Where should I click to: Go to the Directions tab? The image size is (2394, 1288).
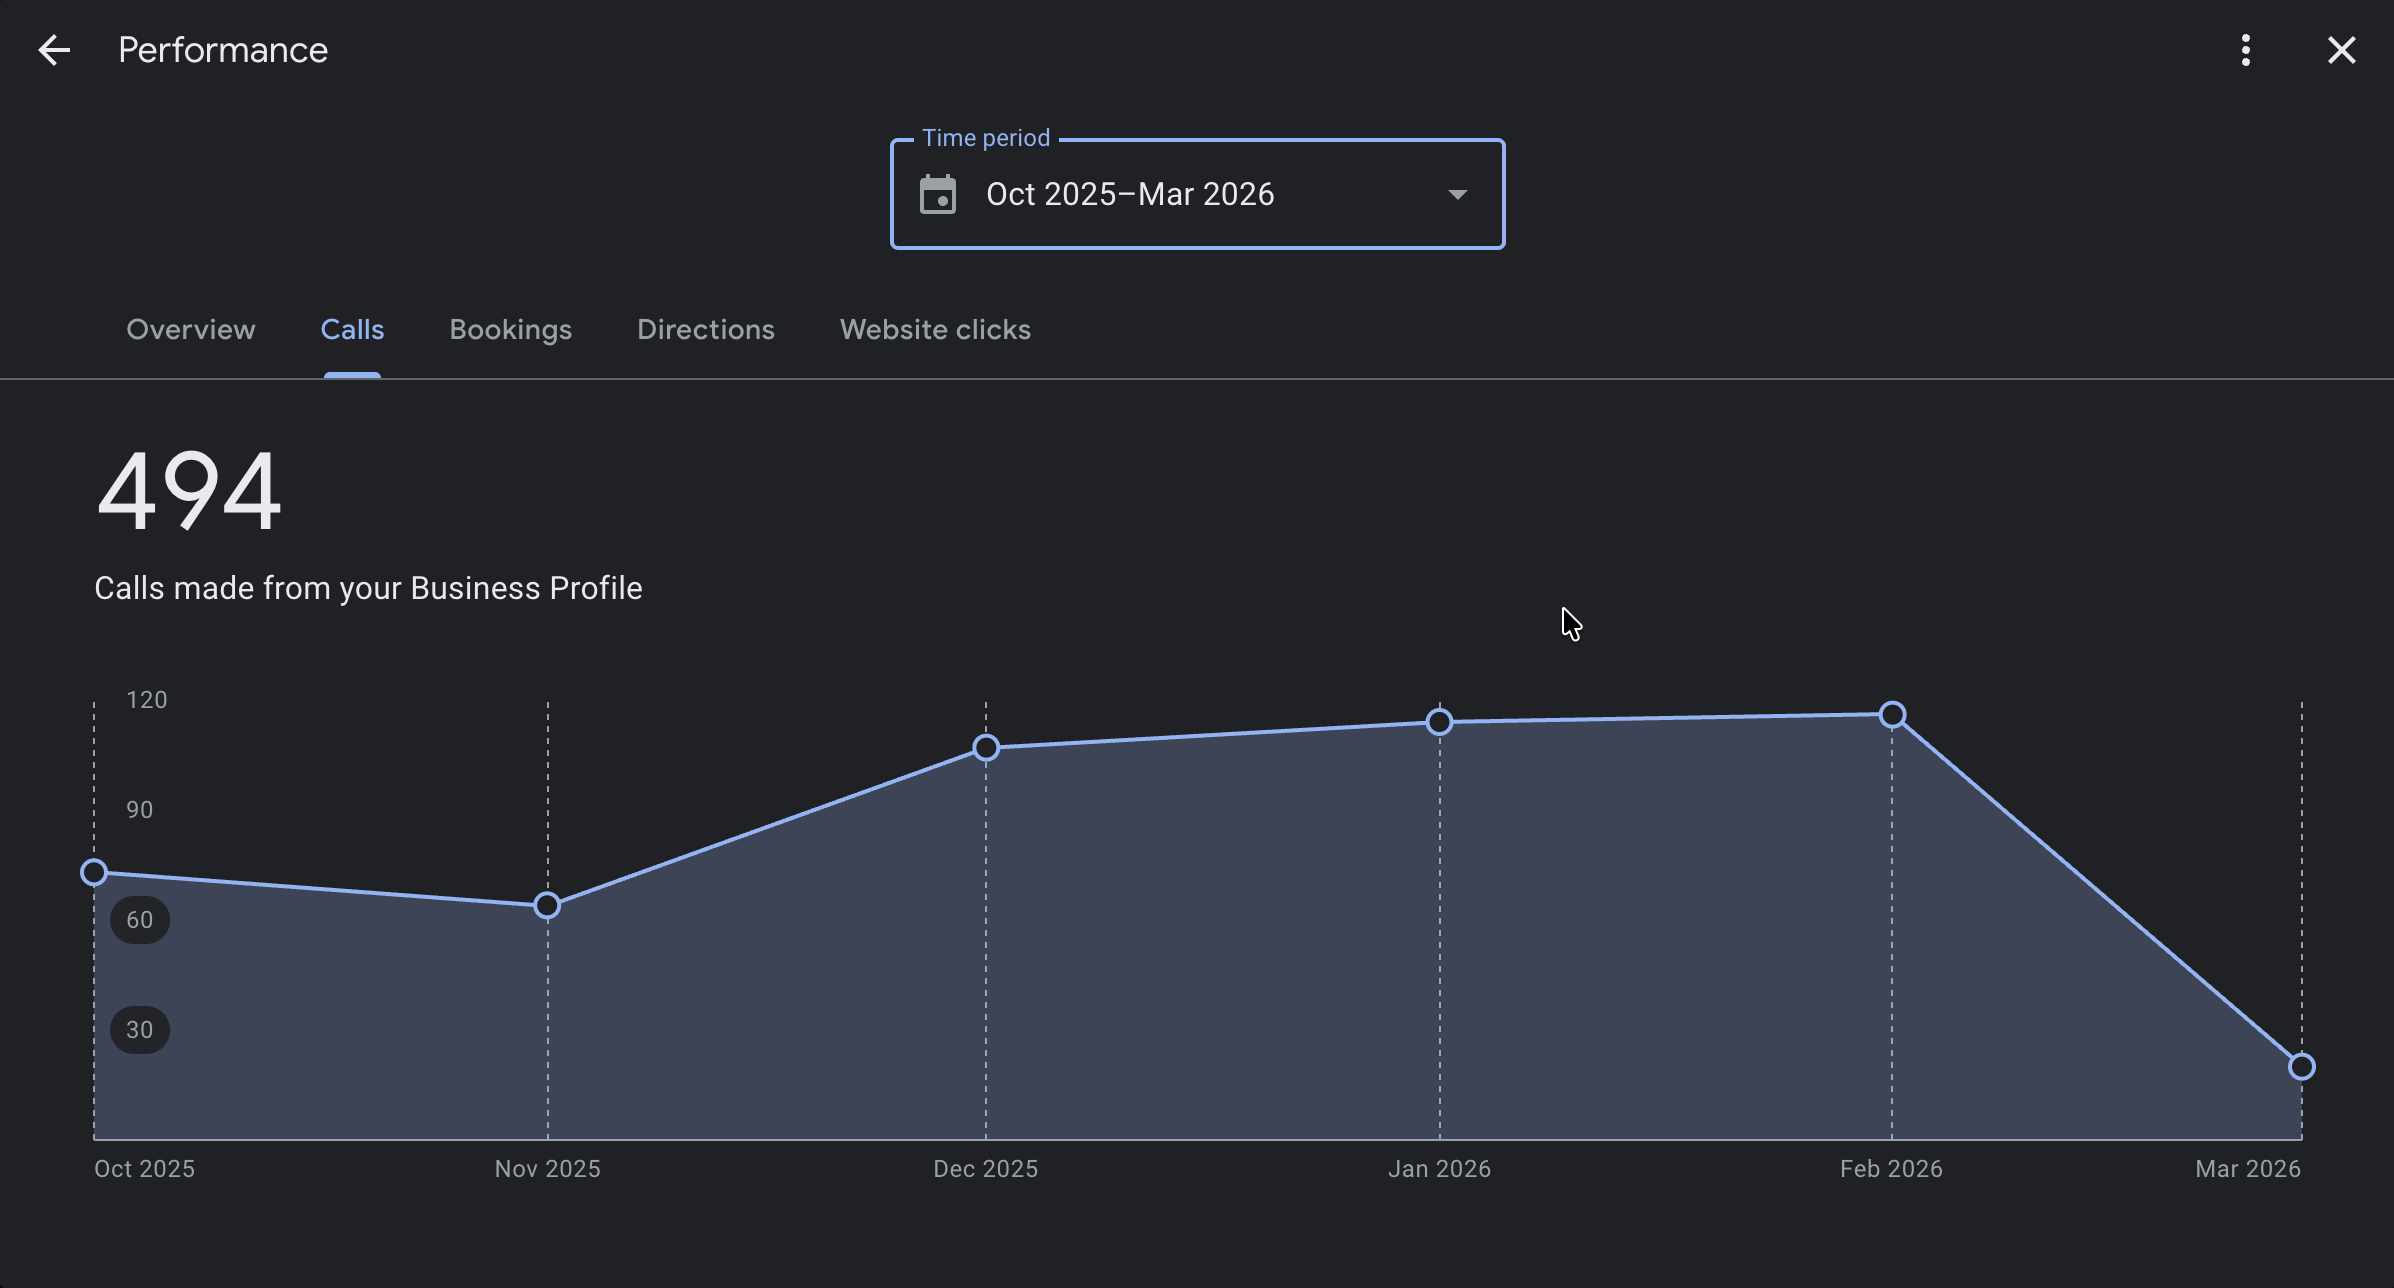point(705,330)
